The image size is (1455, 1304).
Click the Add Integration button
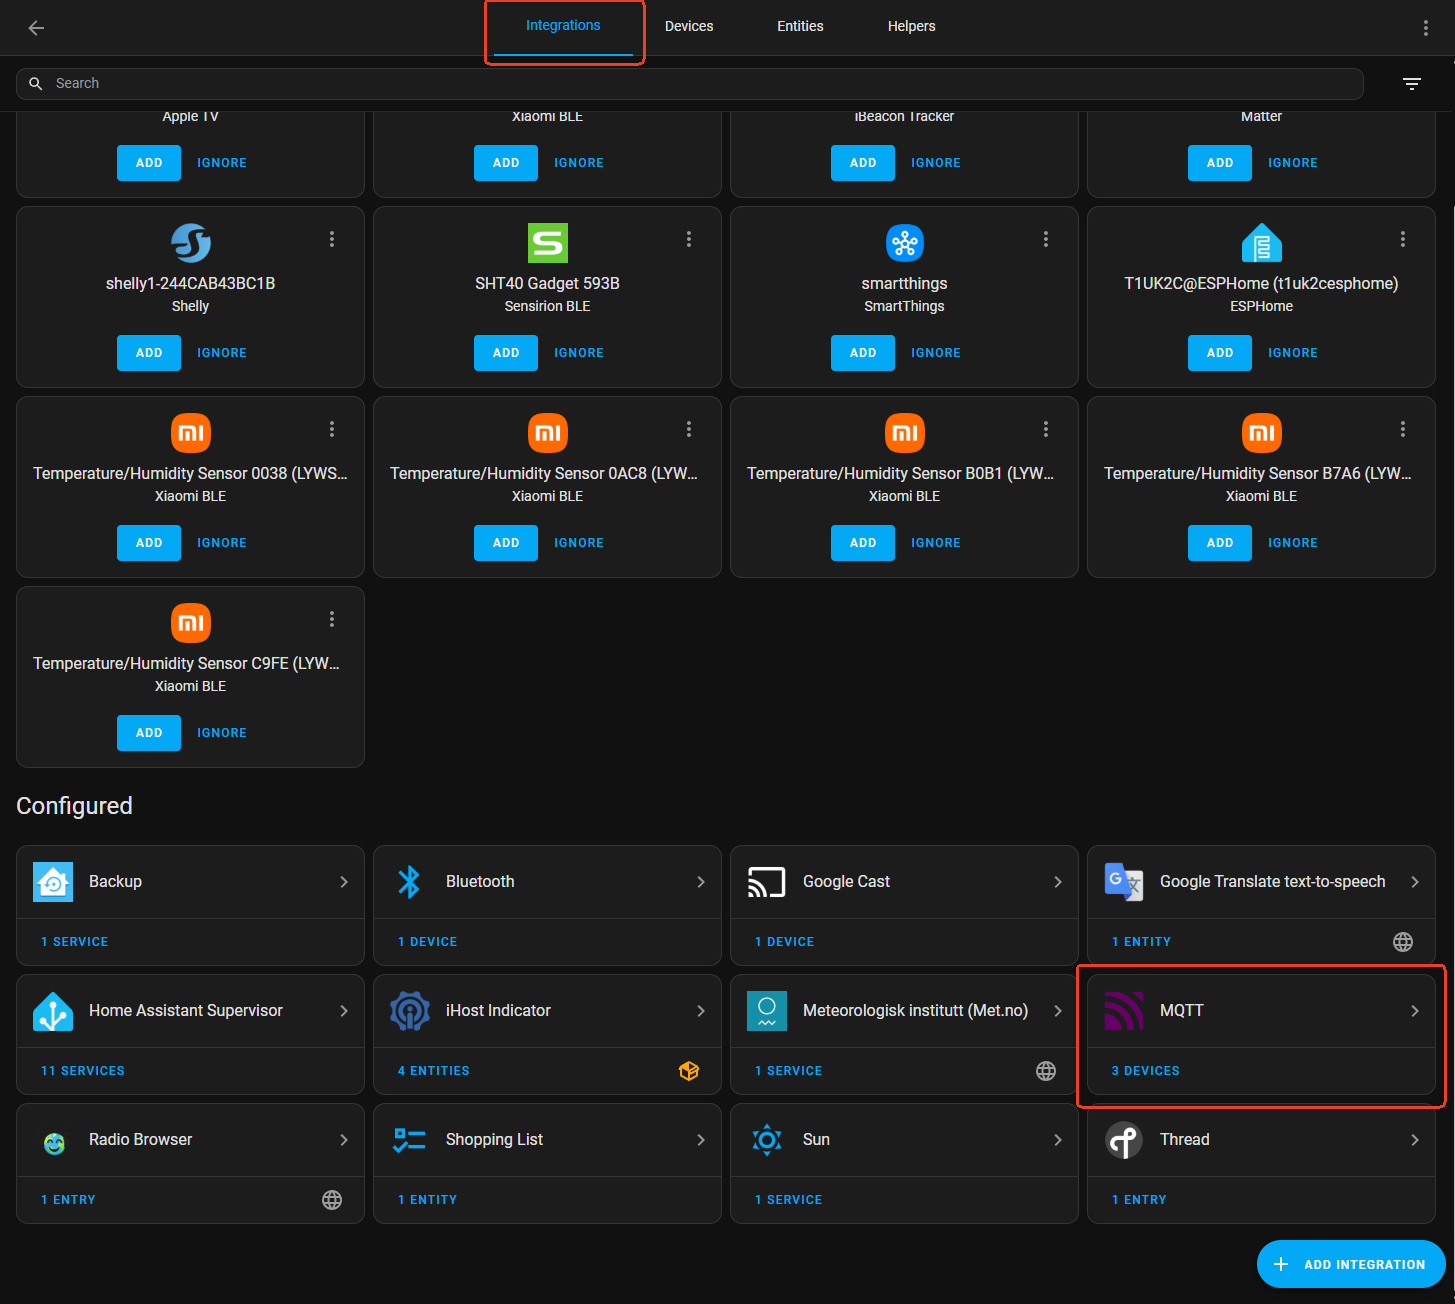(1351, 1264)
